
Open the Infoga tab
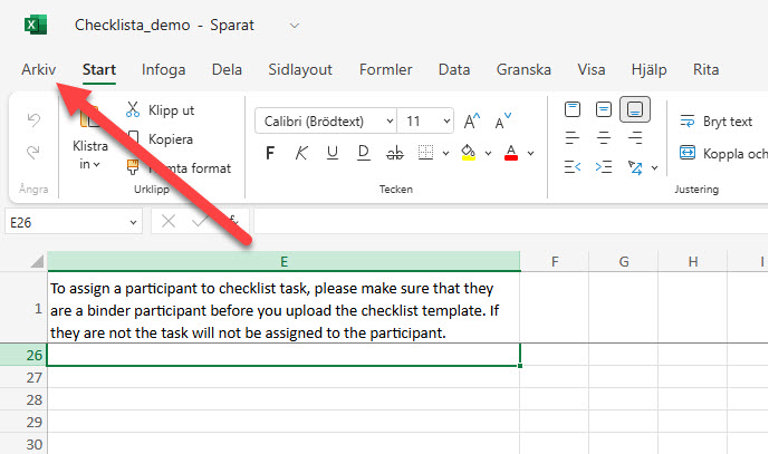[x=164, y=70]
